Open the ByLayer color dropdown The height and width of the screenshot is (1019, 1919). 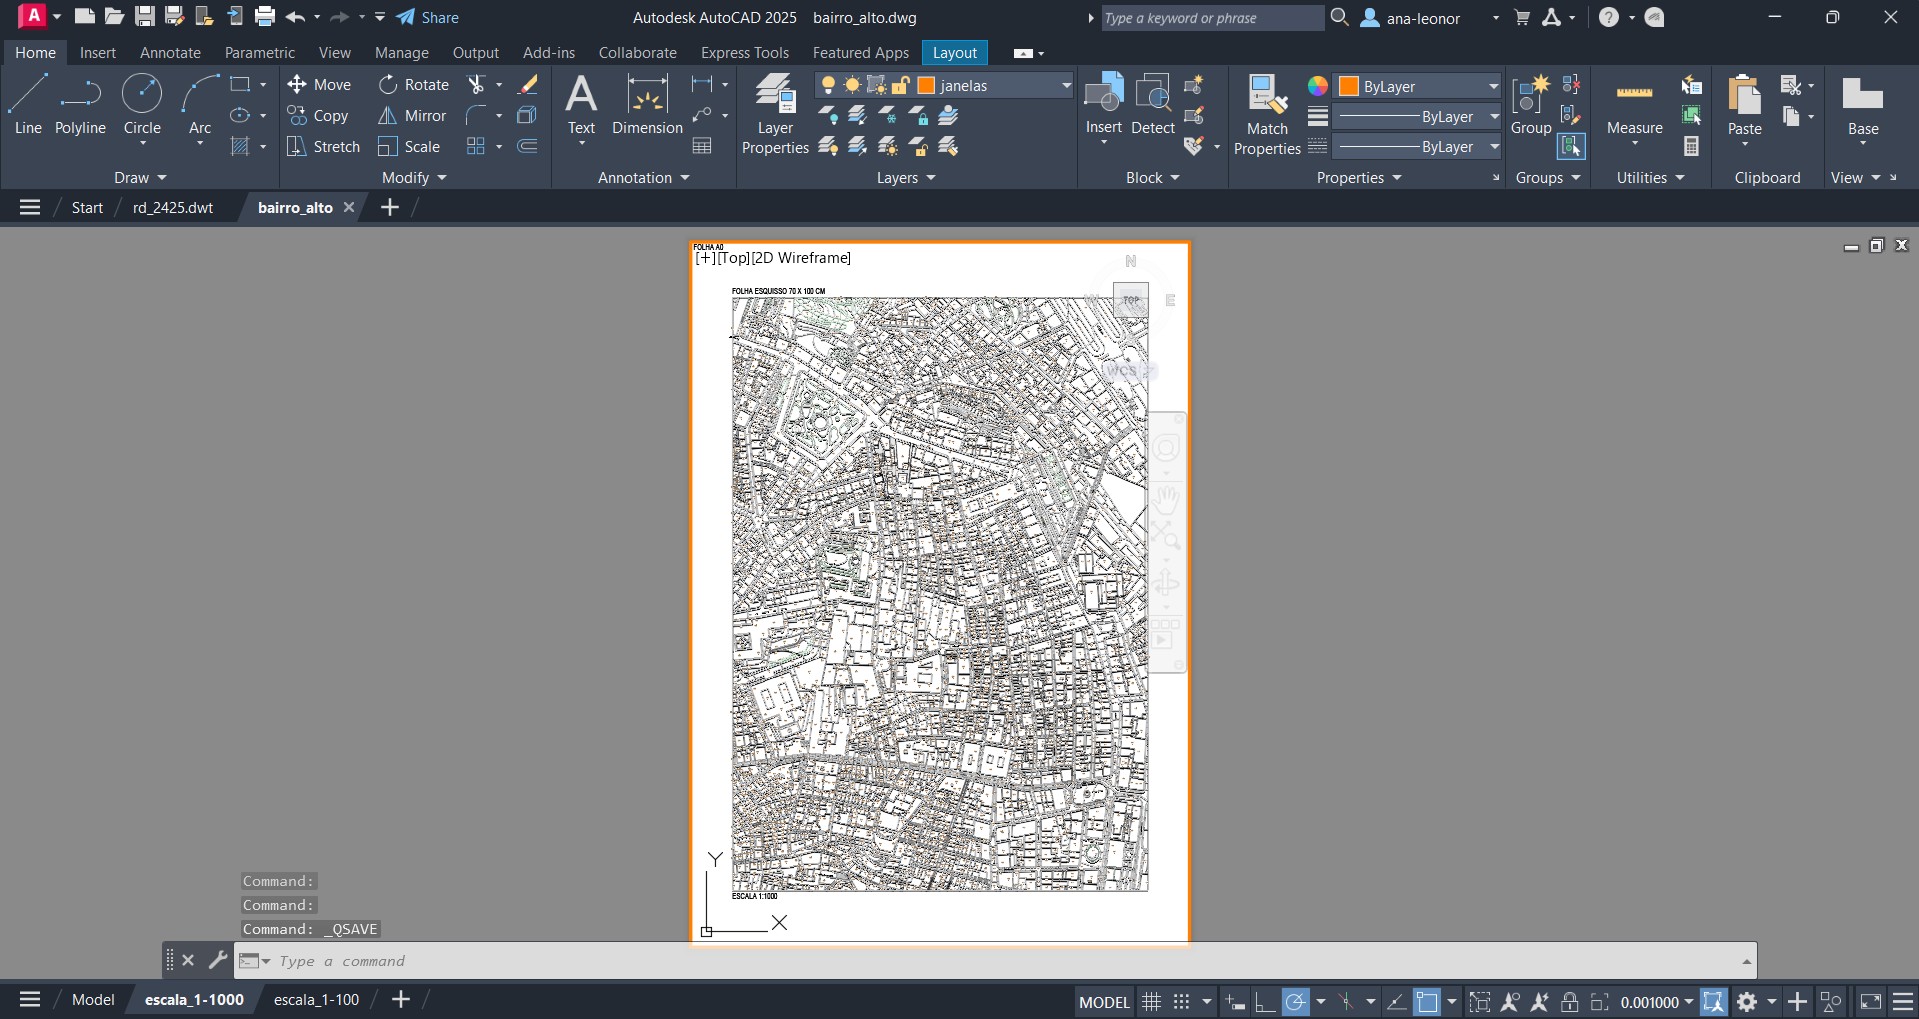pyautogui.click(x=1493, y=86)
